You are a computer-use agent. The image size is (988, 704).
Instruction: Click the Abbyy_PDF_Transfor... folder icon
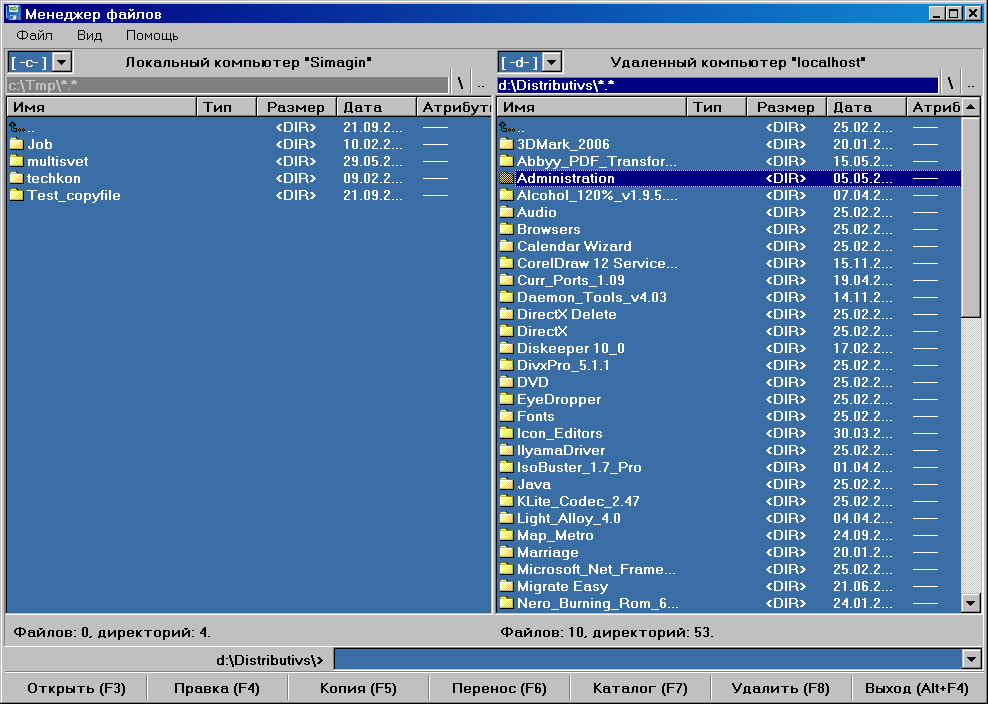tap(507, 161)
